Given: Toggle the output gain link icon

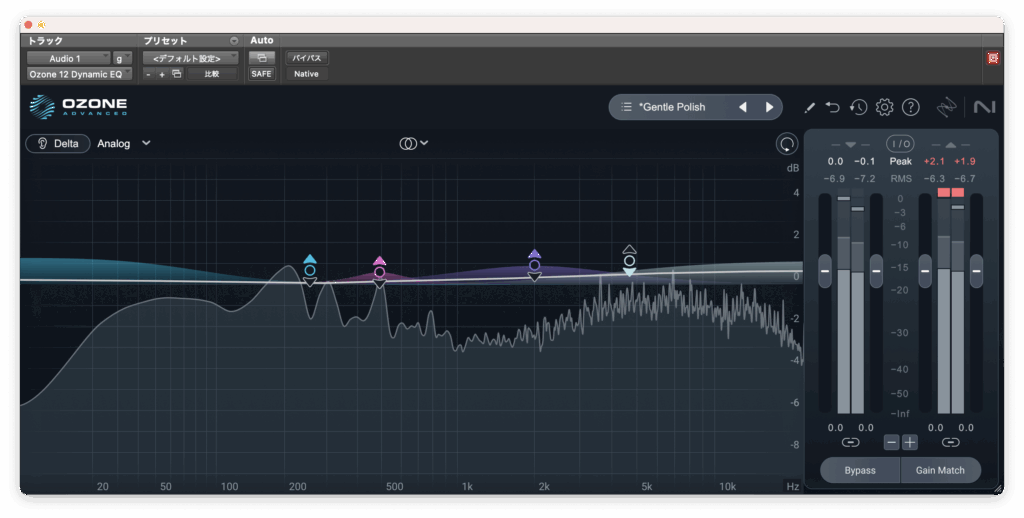Looking at the screenshot, I should [950, 442].
